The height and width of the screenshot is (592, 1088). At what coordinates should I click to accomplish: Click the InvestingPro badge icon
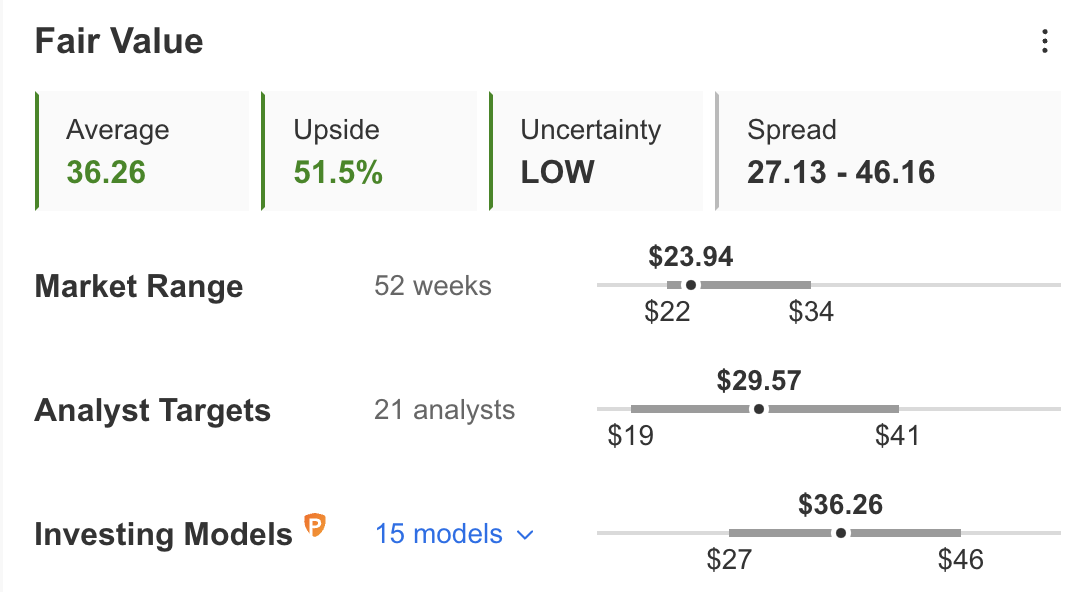point(315,525)
